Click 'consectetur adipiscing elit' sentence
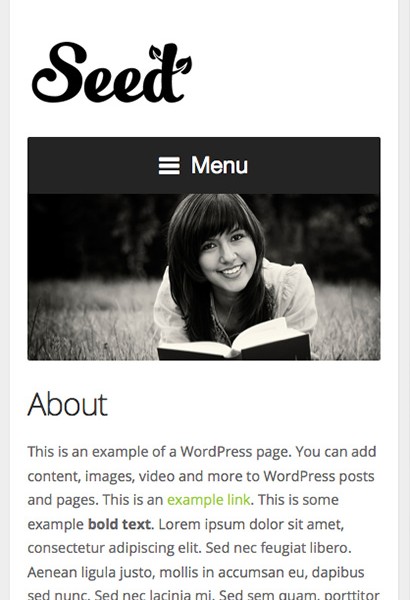 (x=114, y=548)
